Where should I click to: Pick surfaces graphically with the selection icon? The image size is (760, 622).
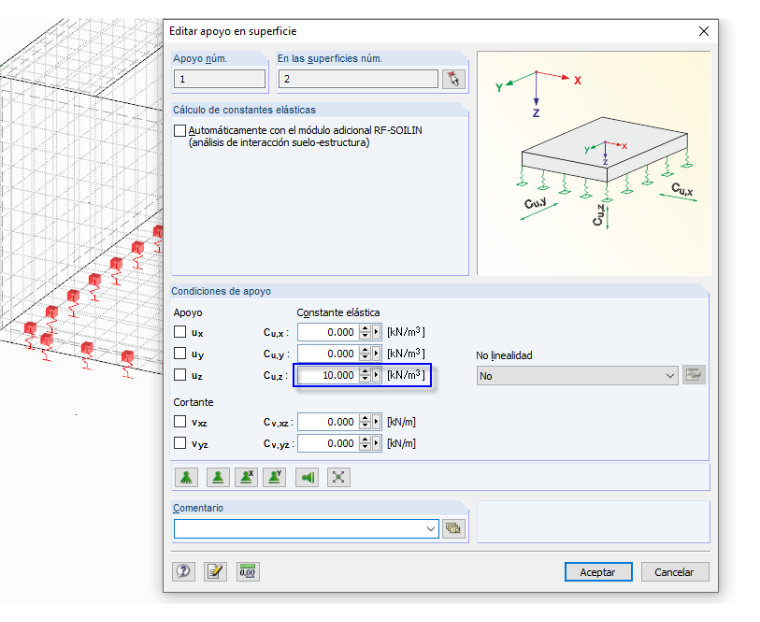click(x=454, y=79)
